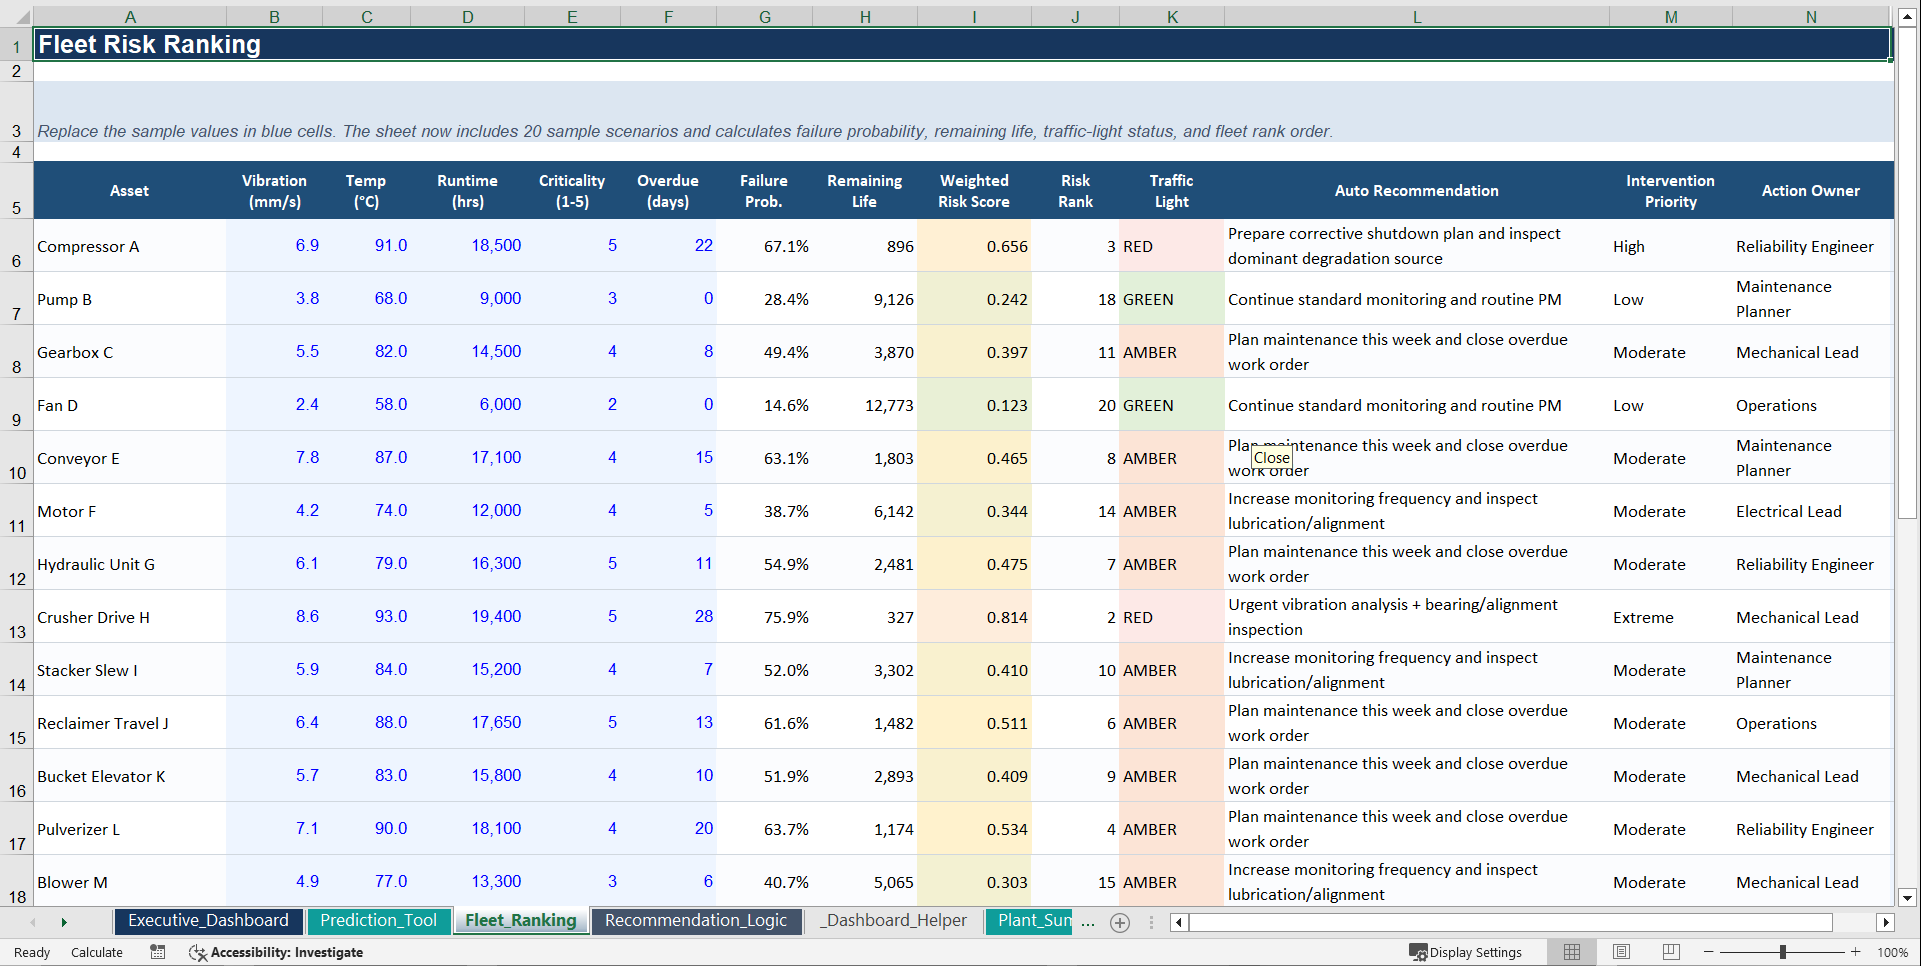Open the Recommendation_Logic tab
The image size is (1921, 966).
(696, 921)
